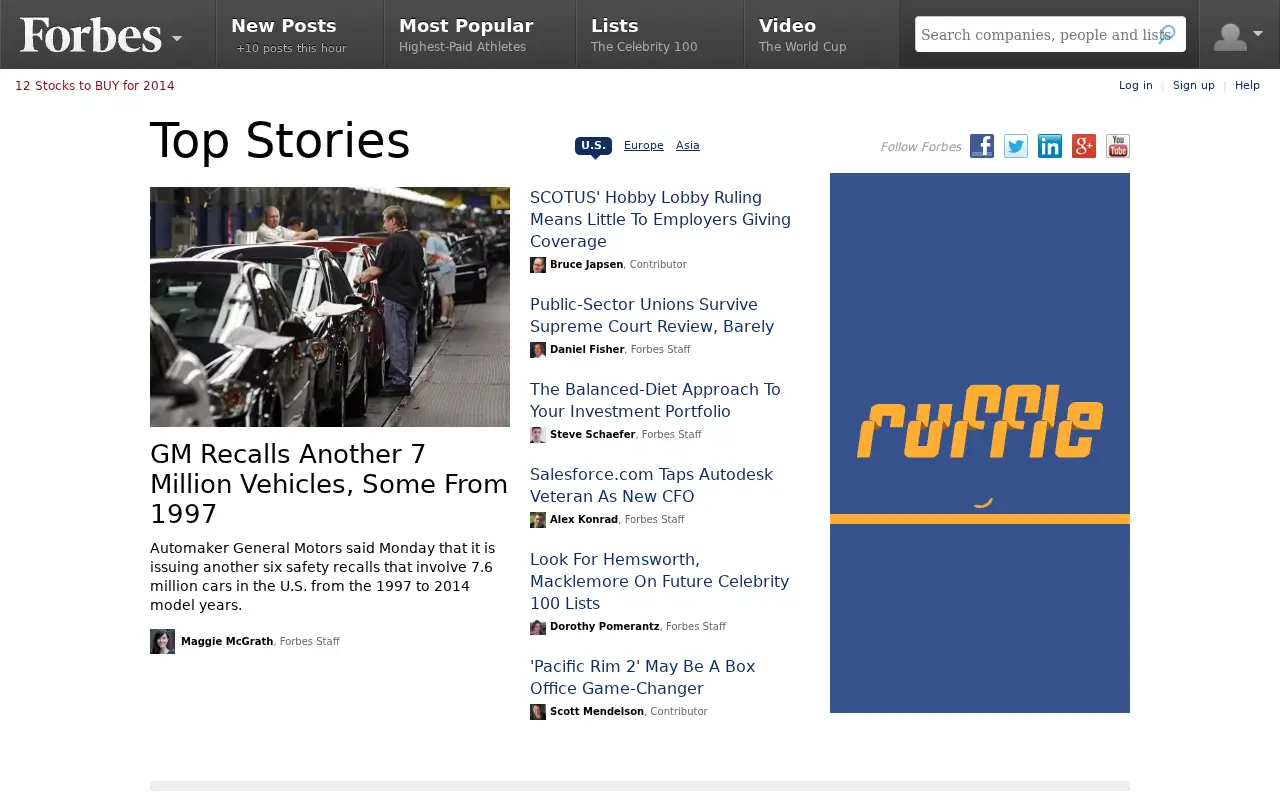Click Dorothy Pomerantz author name

604,627
